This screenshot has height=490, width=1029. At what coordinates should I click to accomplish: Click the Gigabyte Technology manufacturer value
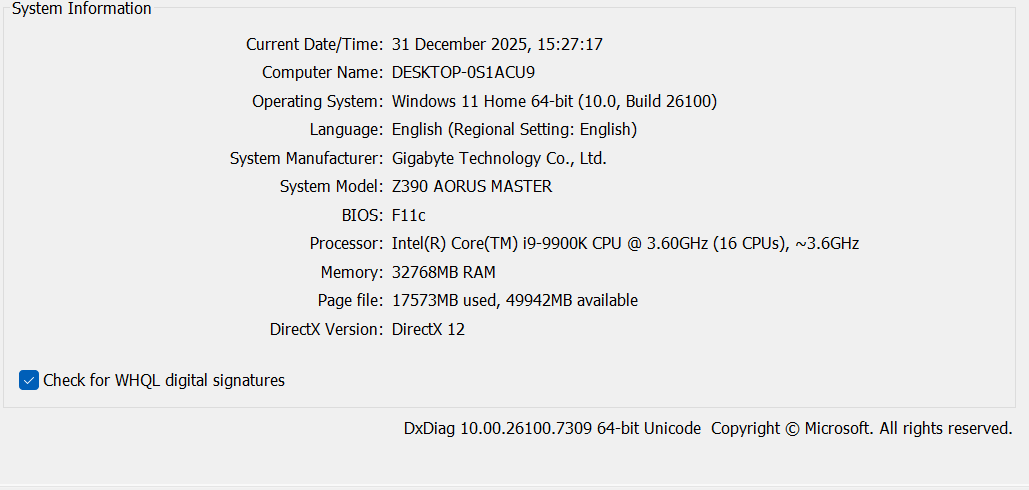(x=499, y=158)
